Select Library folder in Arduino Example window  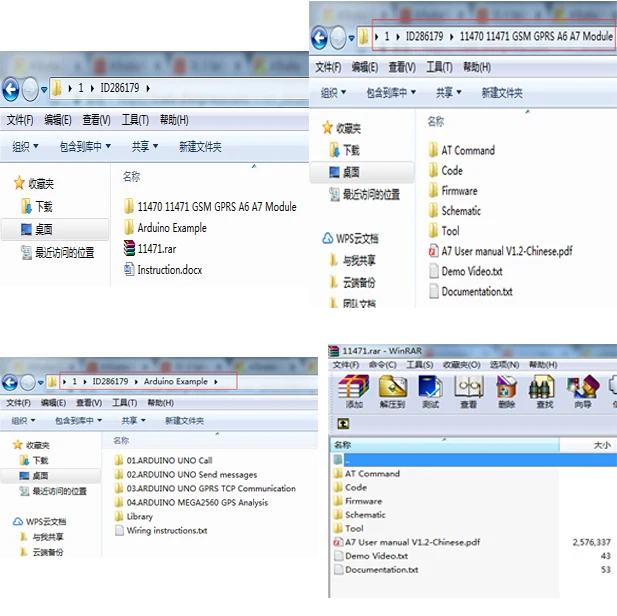click(134, 516)
